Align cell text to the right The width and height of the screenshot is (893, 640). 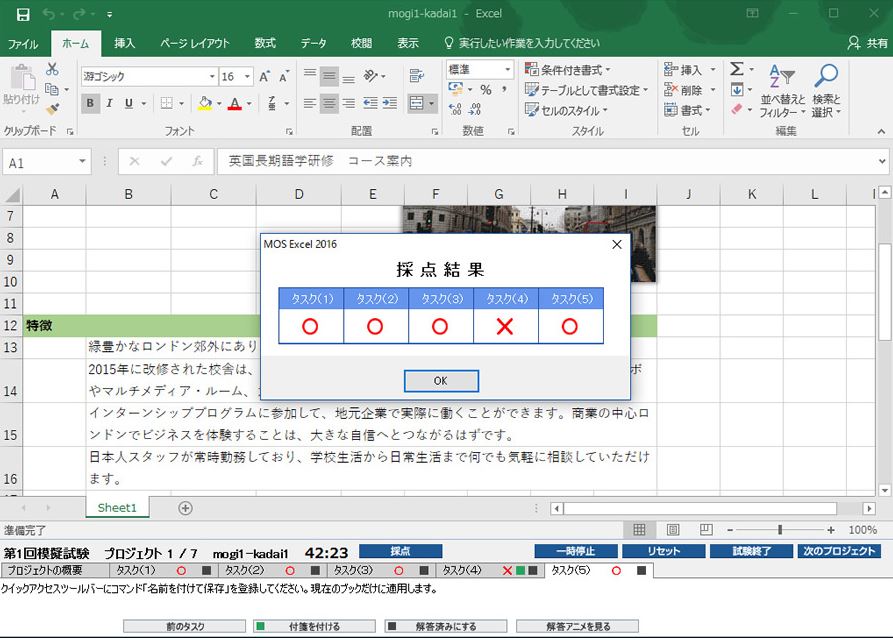pyautogui.click(x=349, y=103)
